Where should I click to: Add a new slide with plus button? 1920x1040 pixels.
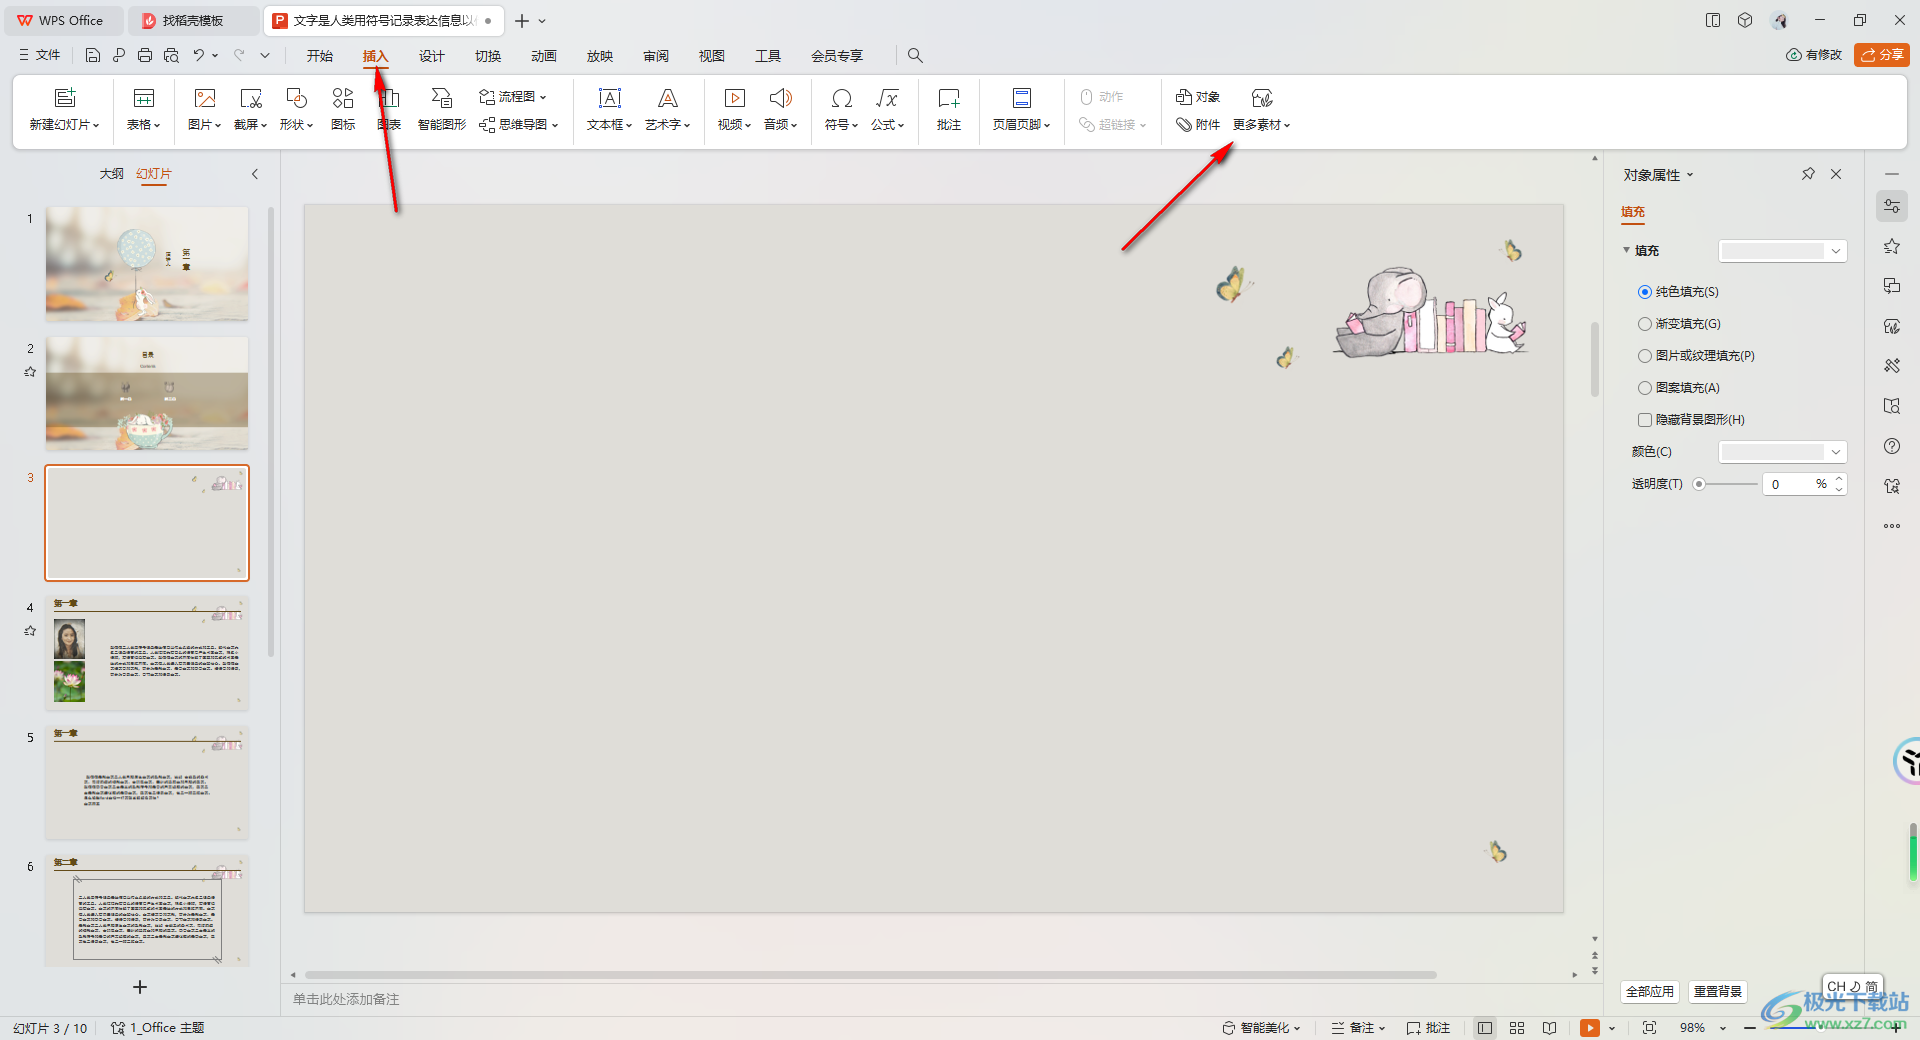click(x=140, y=987)
